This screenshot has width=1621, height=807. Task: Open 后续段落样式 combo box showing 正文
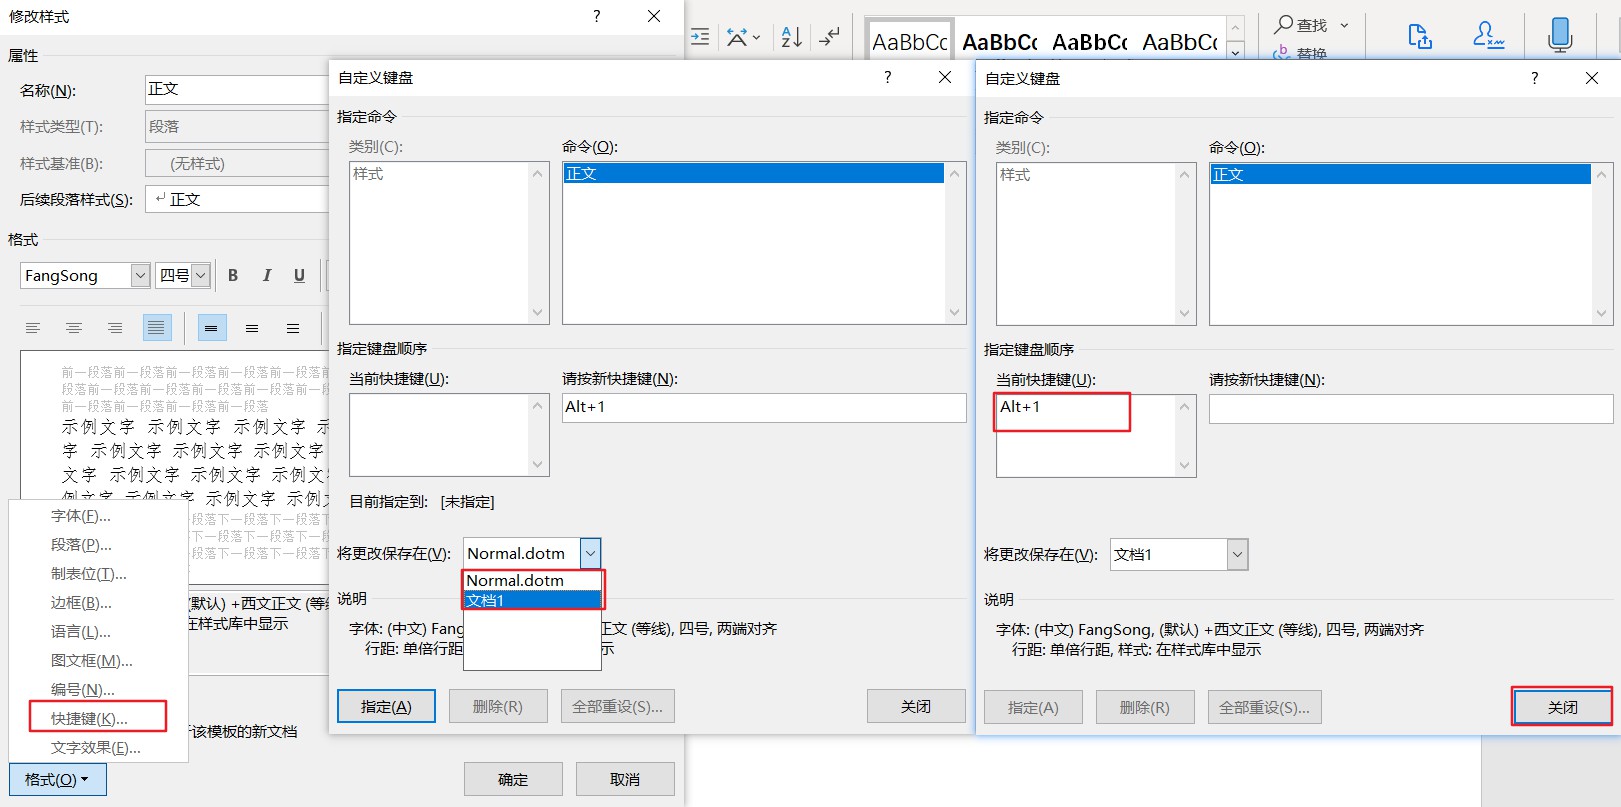237,199
